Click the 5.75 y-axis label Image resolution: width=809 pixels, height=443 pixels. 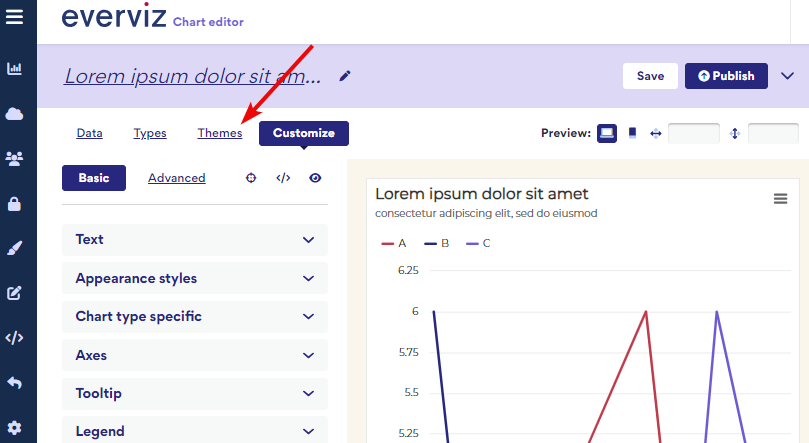pyautogui.click(x=409, y=352)
